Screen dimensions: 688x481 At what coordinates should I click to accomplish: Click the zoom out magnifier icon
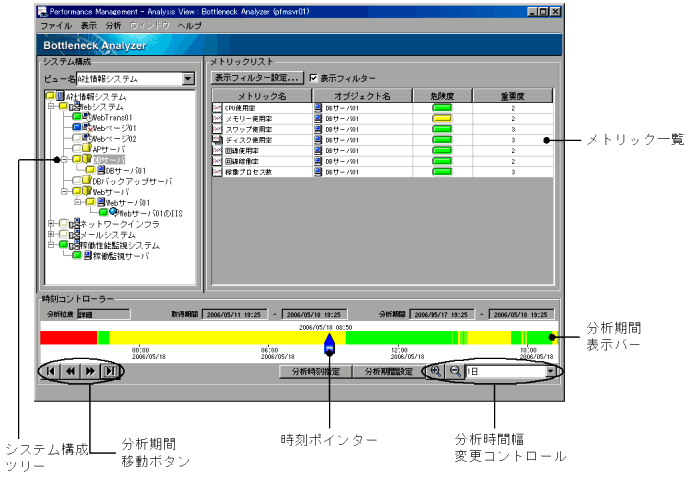tap(455, 371)
